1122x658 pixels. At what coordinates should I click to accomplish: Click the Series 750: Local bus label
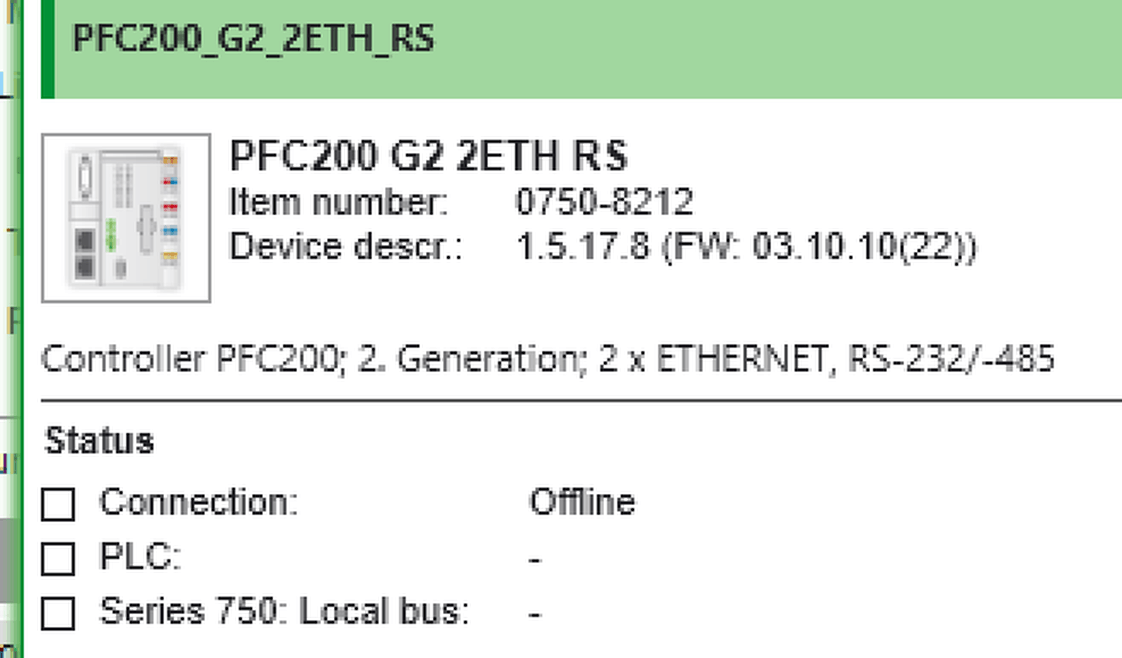[x=285, y=612]
